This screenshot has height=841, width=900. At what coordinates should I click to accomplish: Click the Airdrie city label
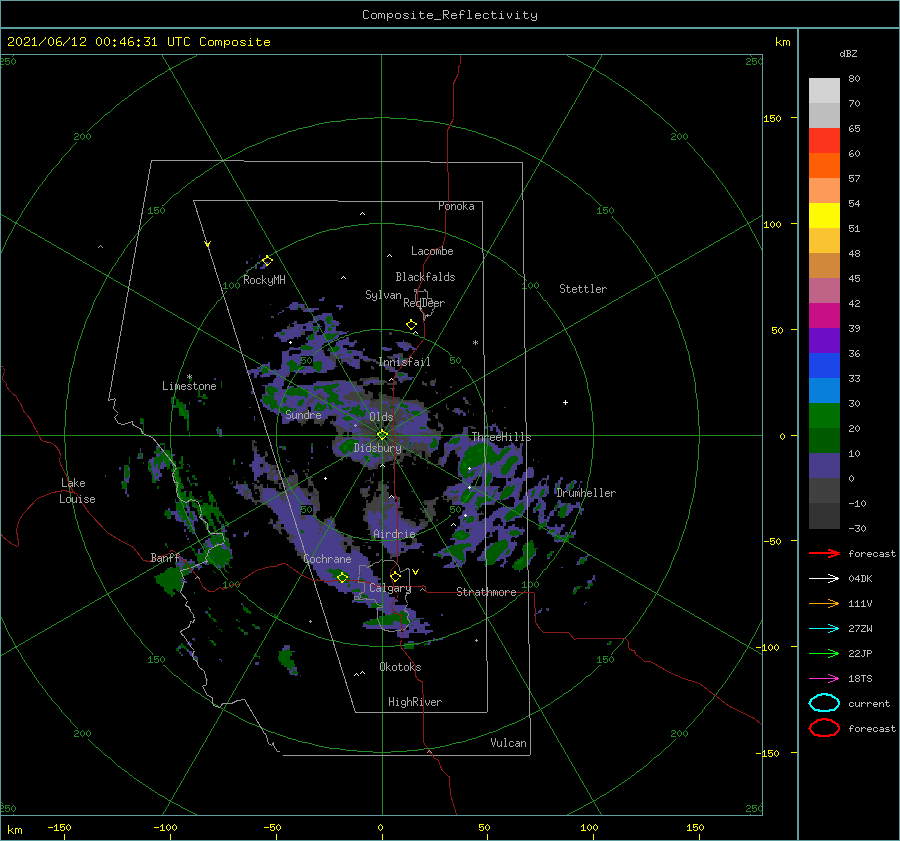pyautogui.click(x=394, y=534)
